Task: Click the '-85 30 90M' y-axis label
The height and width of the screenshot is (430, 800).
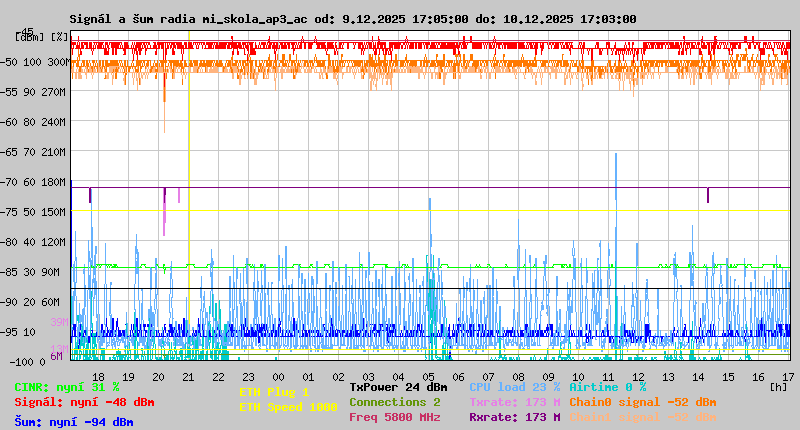Action: 30,272
